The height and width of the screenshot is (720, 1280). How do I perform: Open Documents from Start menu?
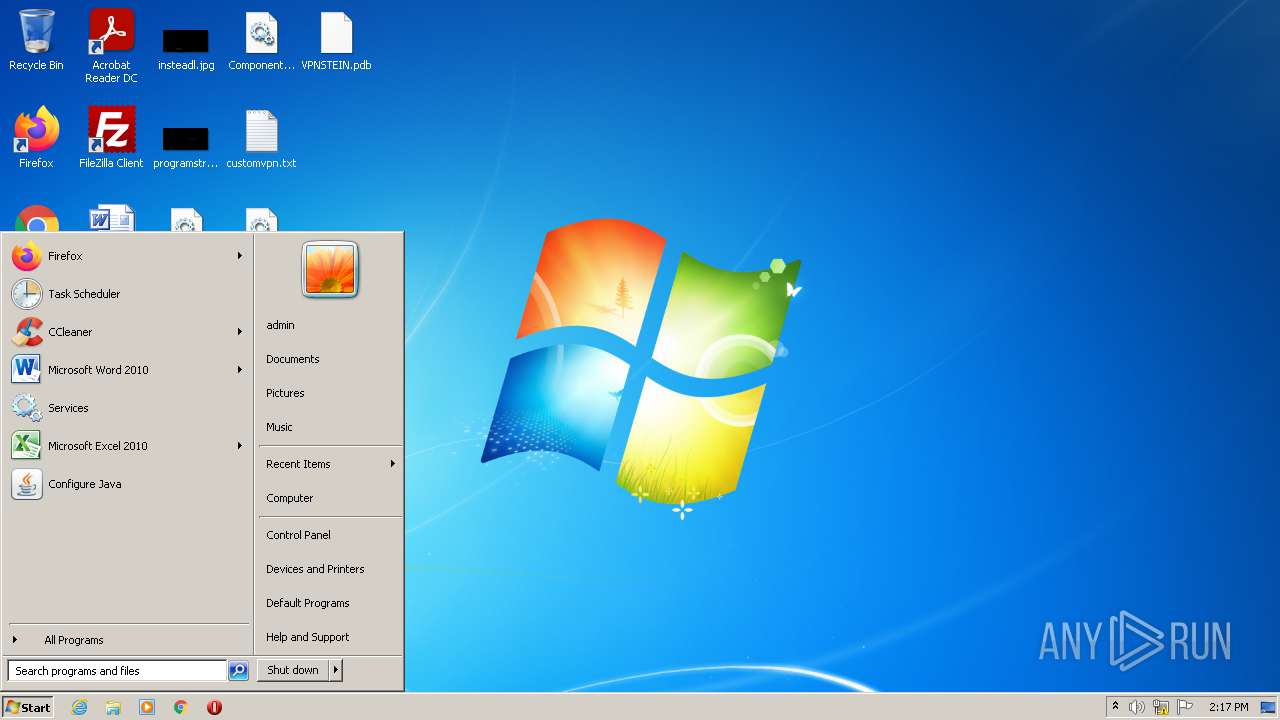tap(330, 359)
